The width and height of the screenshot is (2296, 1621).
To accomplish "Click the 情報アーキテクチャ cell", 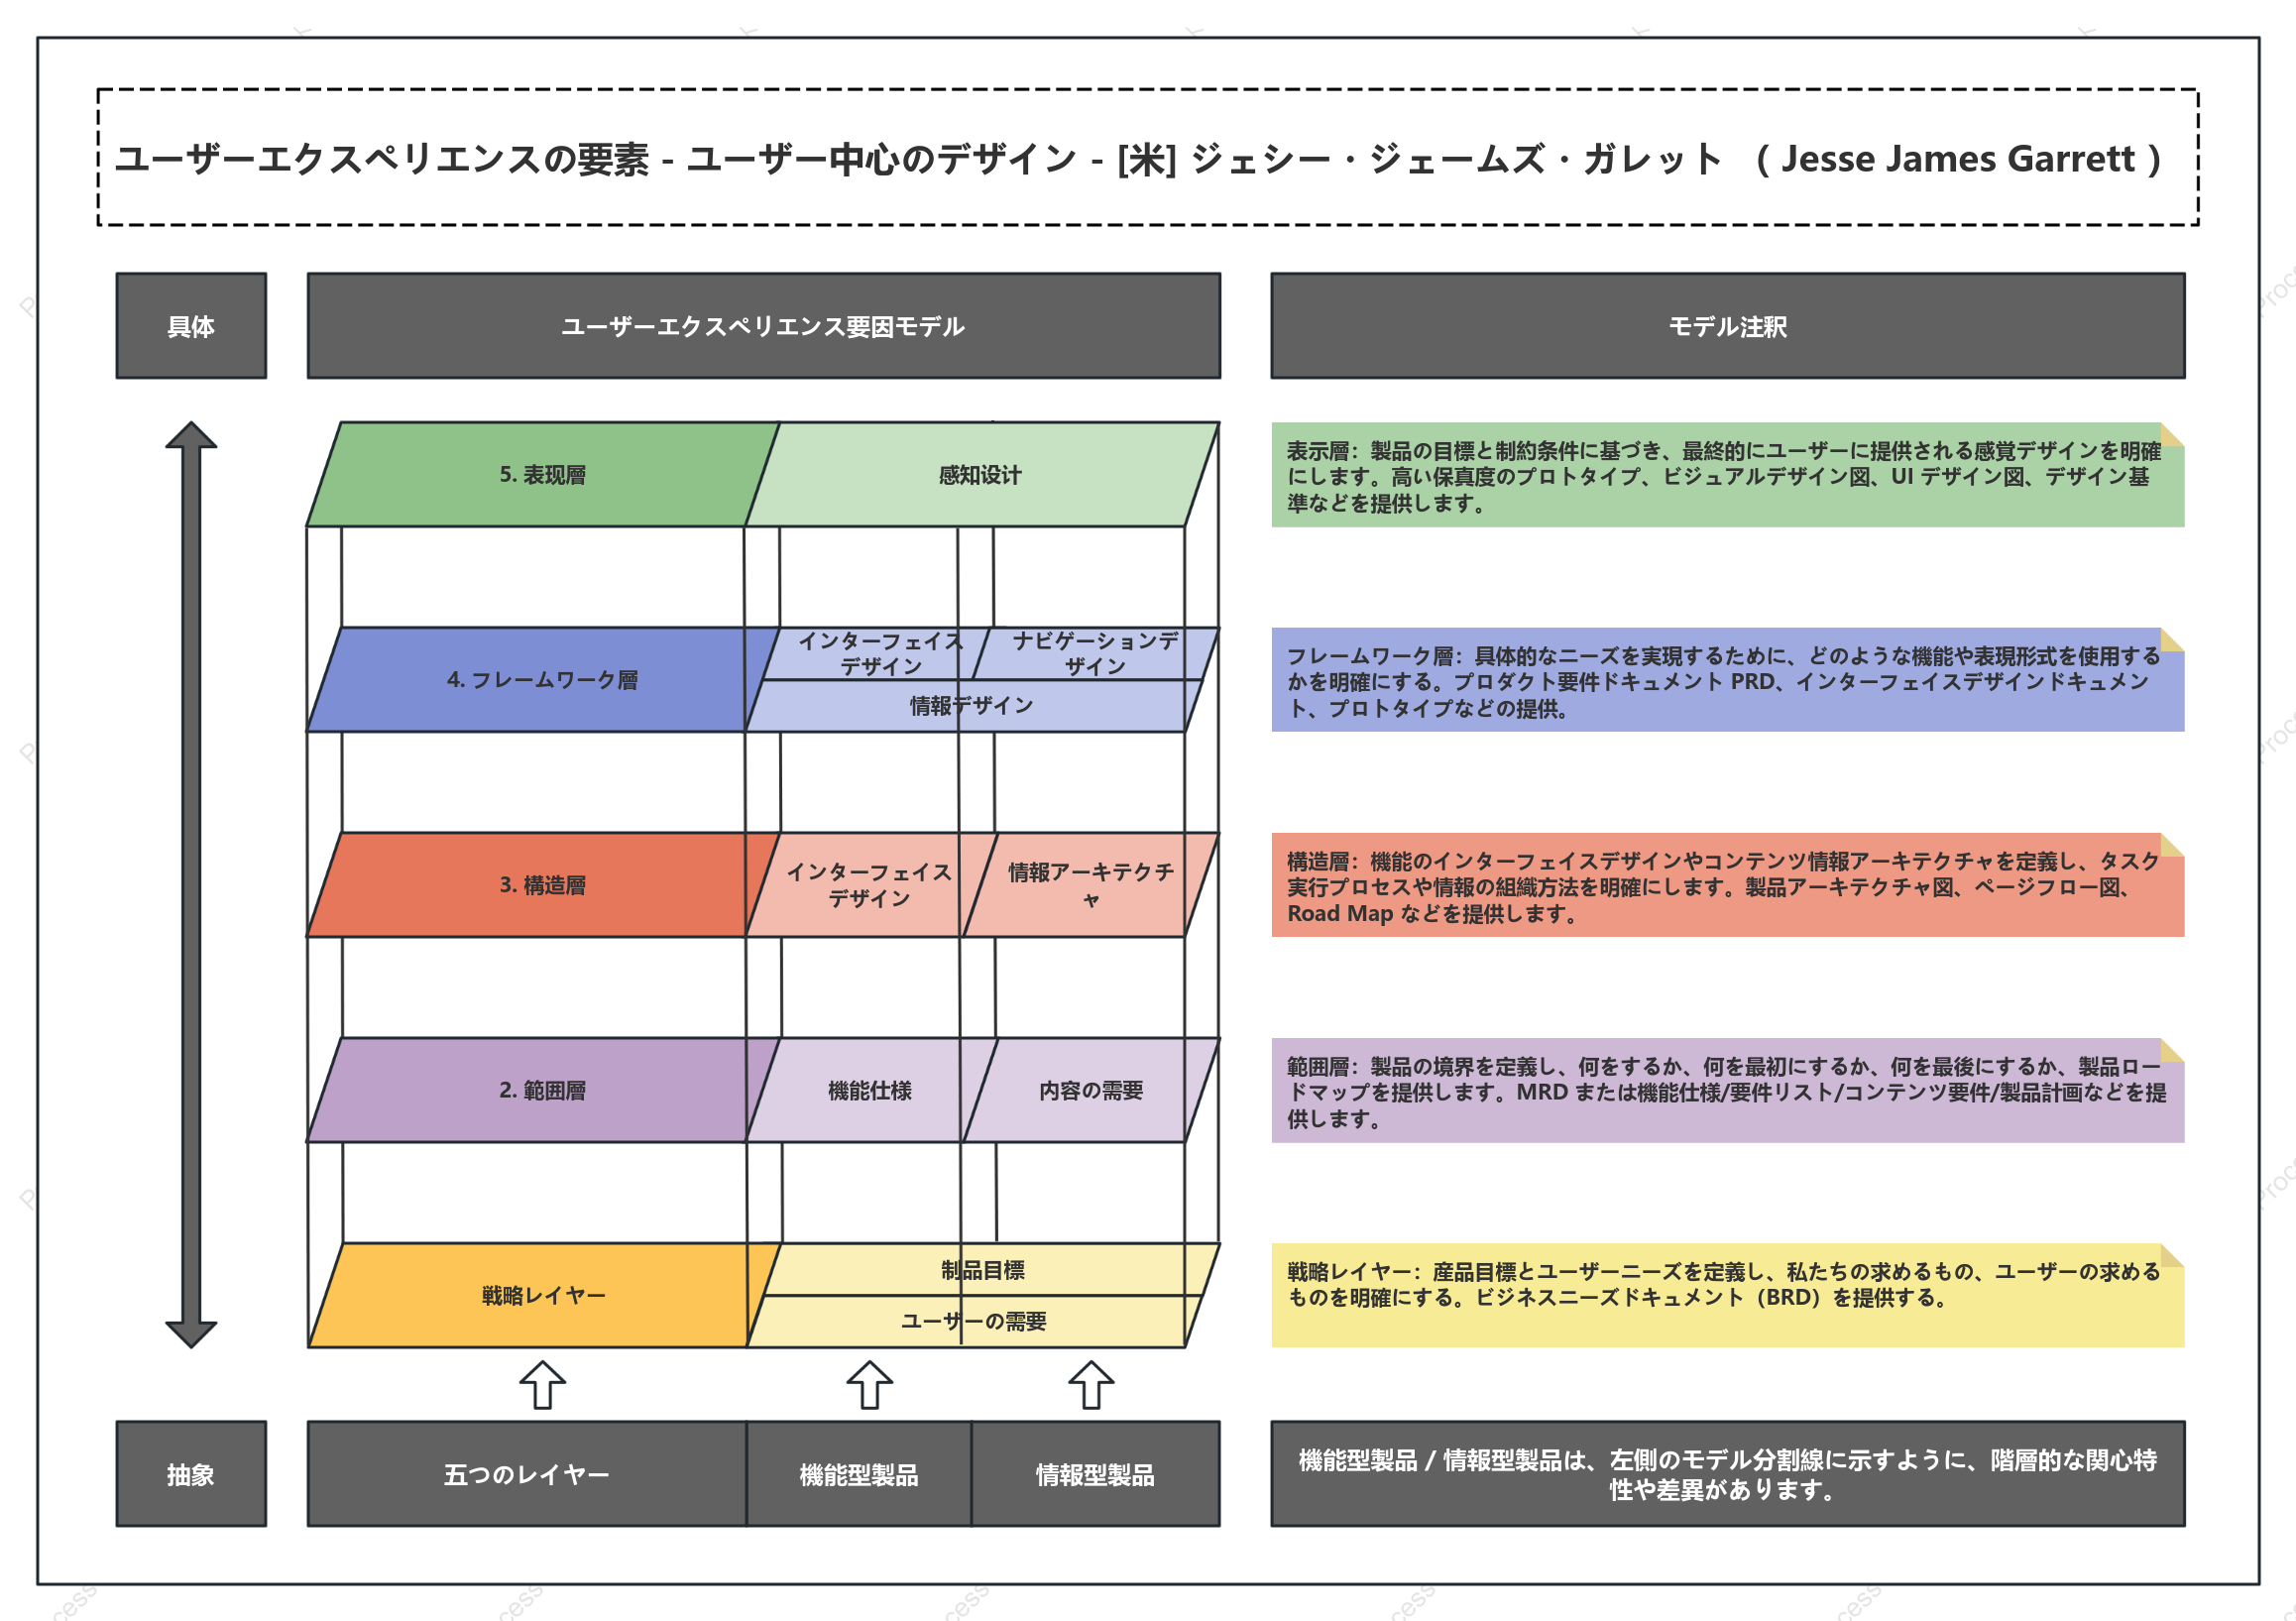I will coord(1091,885).
